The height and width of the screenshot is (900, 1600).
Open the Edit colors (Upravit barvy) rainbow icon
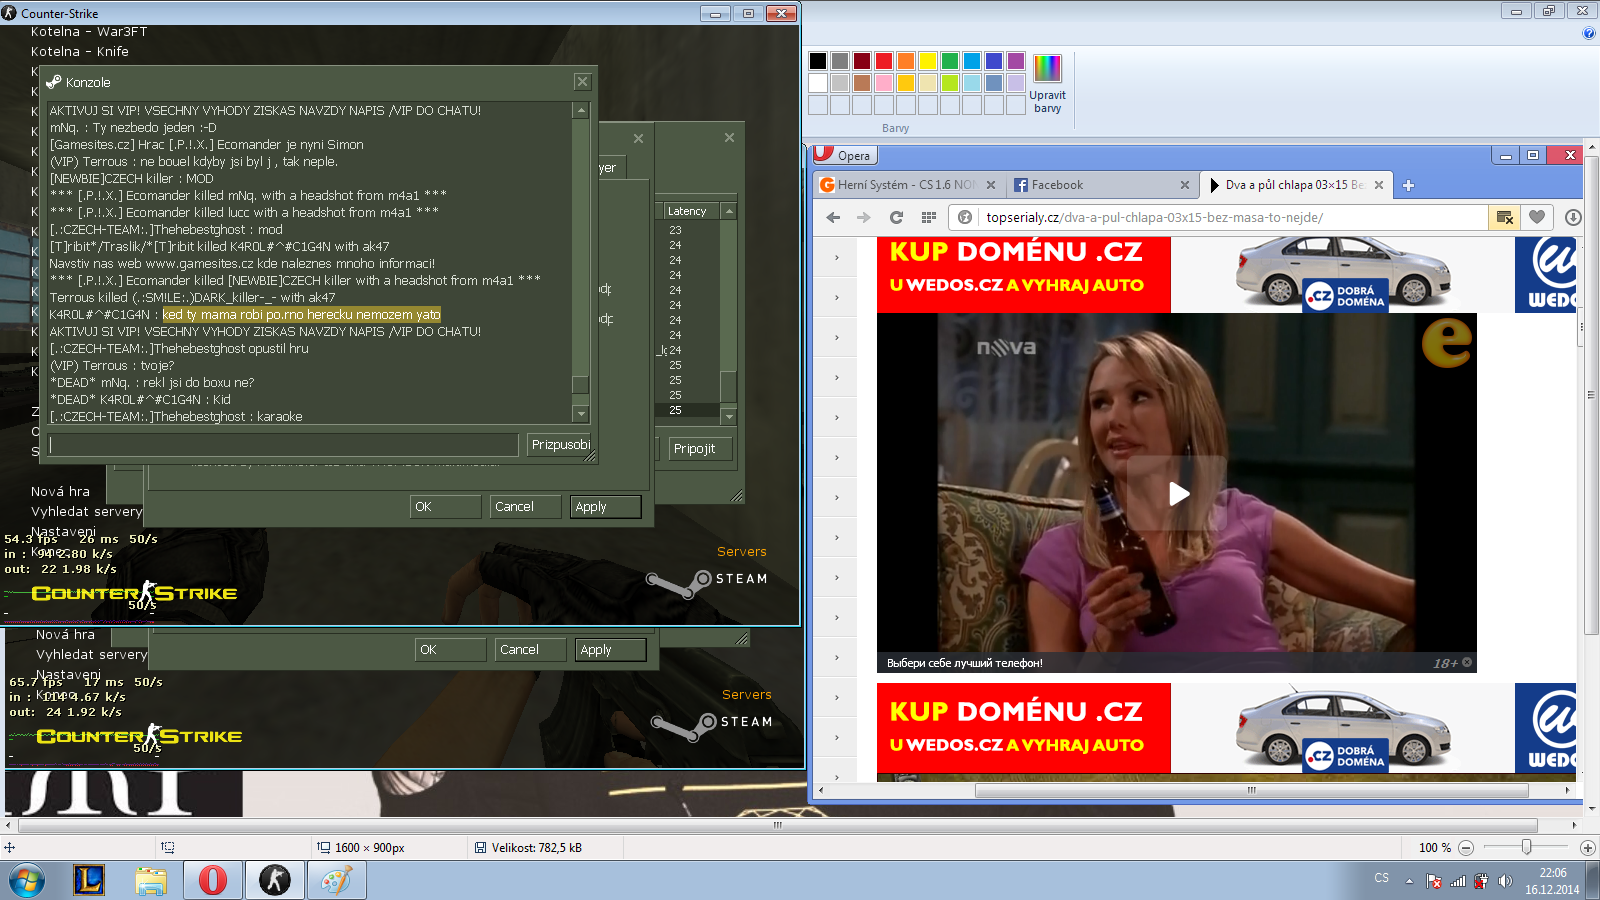point(1047,69)
